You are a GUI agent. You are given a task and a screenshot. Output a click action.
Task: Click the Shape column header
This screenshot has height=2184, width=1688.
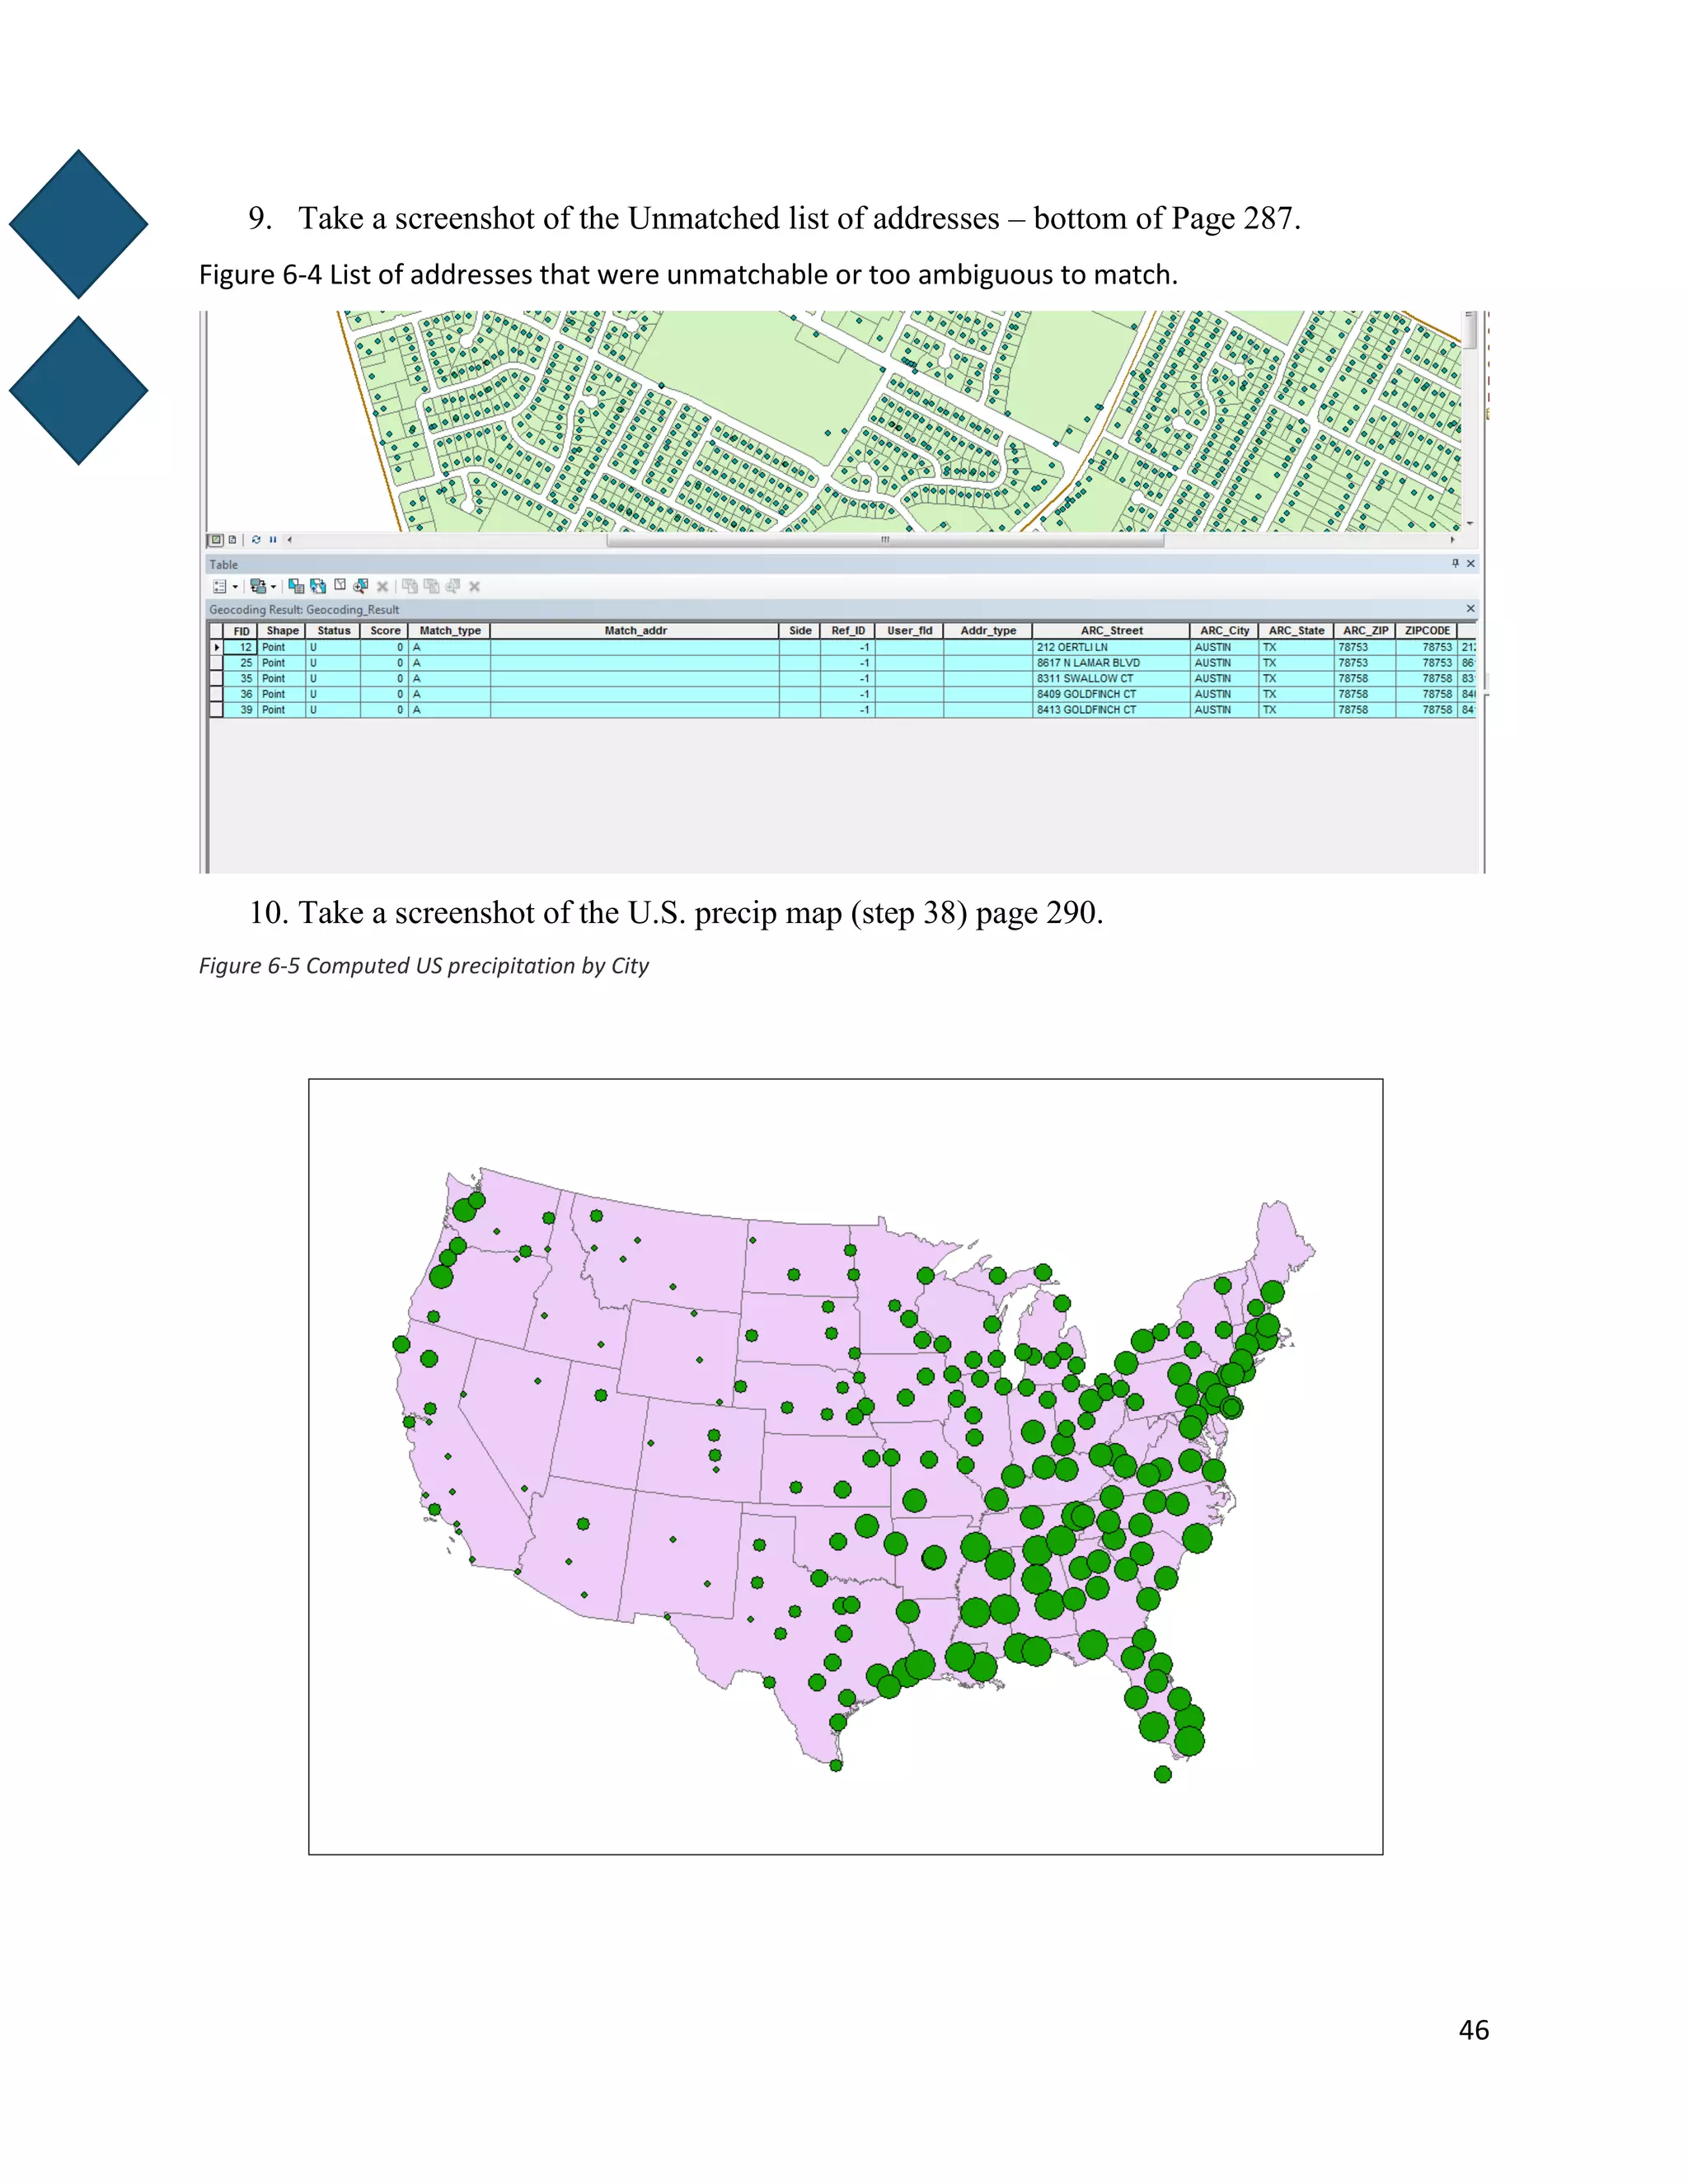(x=282, y=632)
